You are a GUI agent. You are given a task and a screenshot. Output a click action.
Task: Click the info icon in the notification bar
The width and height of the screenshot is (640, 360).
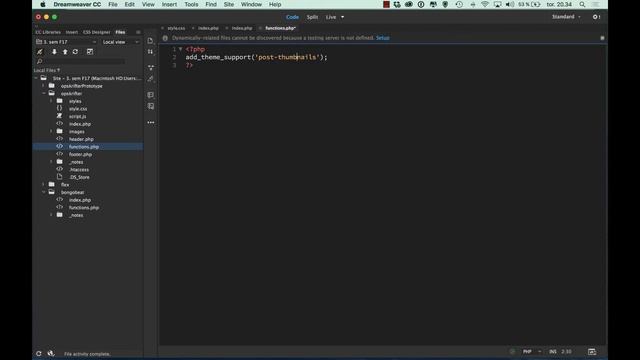tap(165, 38)
